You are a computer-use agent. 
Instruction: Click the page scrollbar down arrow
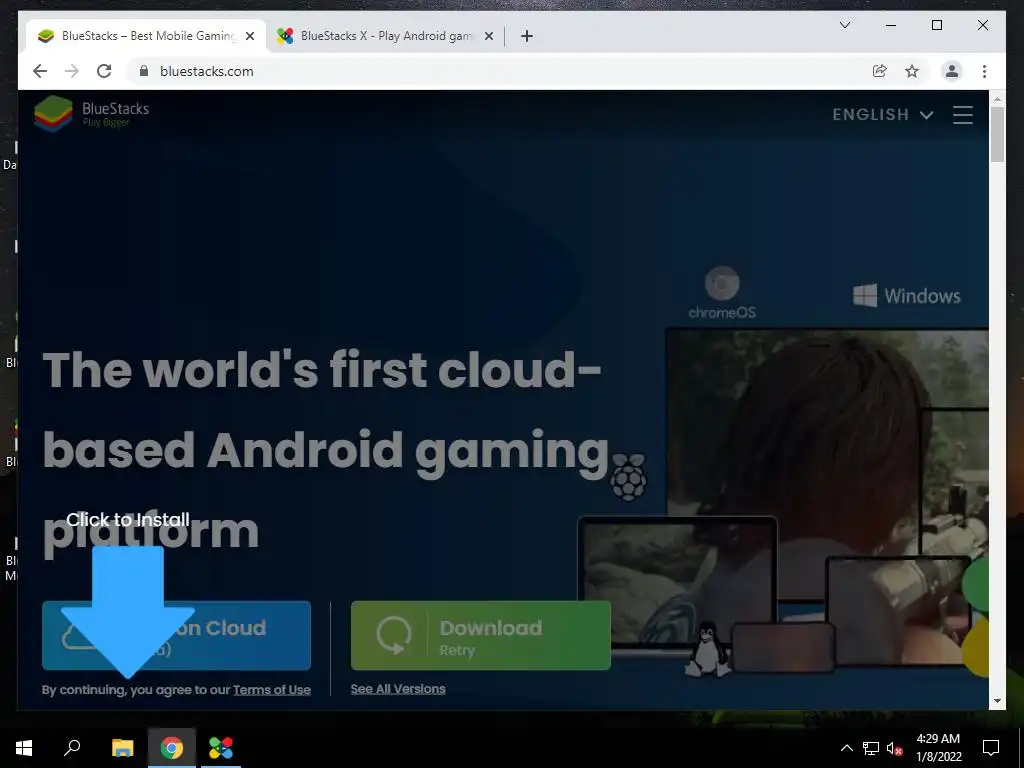(x=997, y=701)
